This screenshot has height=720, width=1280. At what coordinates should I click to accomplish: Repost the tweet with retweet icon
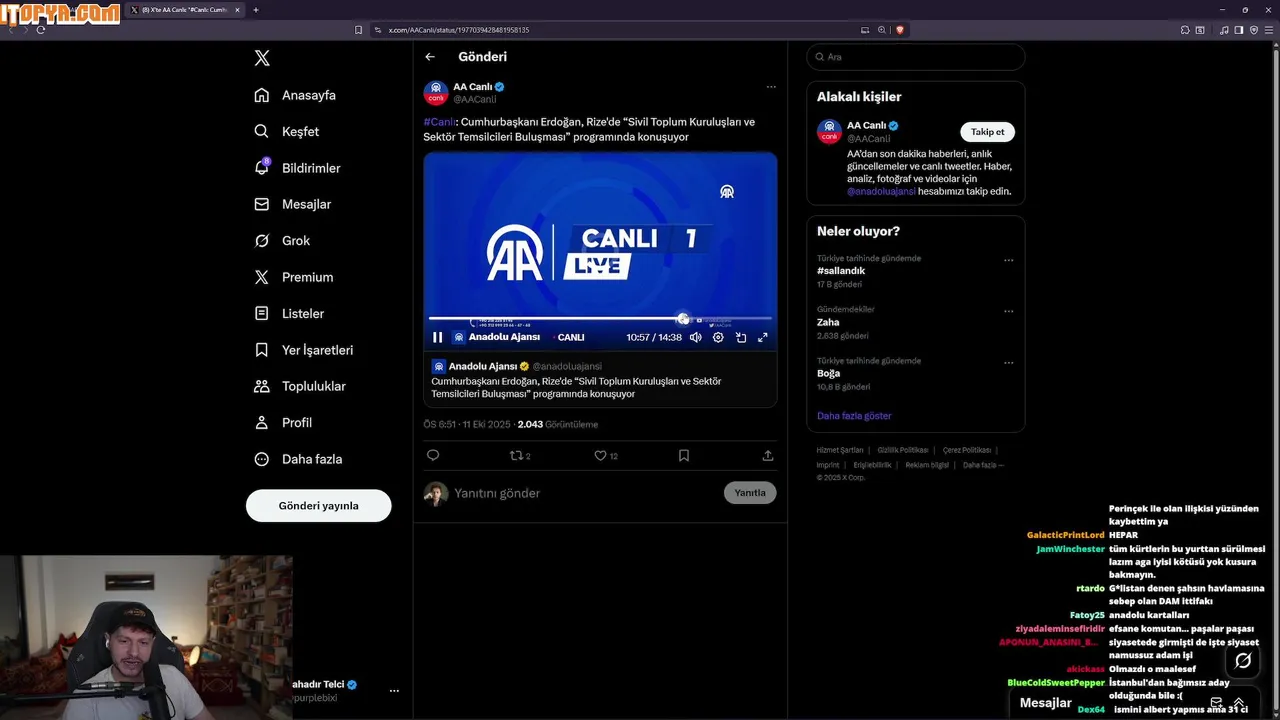click(516, 455)
